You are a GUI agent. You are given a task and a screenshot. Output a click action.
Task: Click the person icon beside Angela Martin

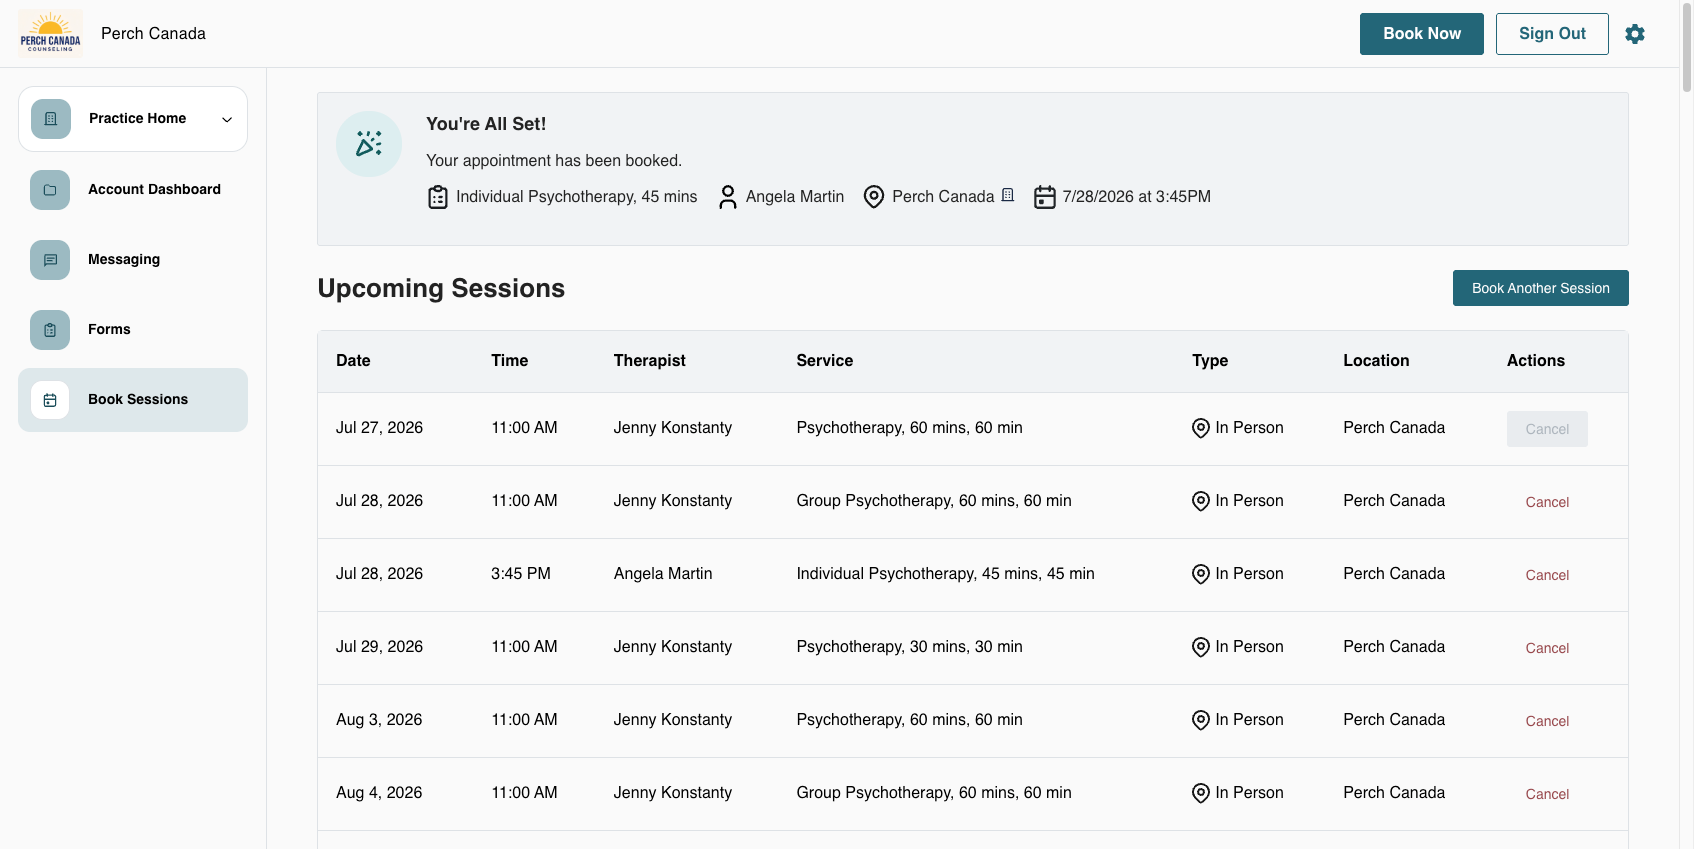pyautogui.click(x=728, y=197)
